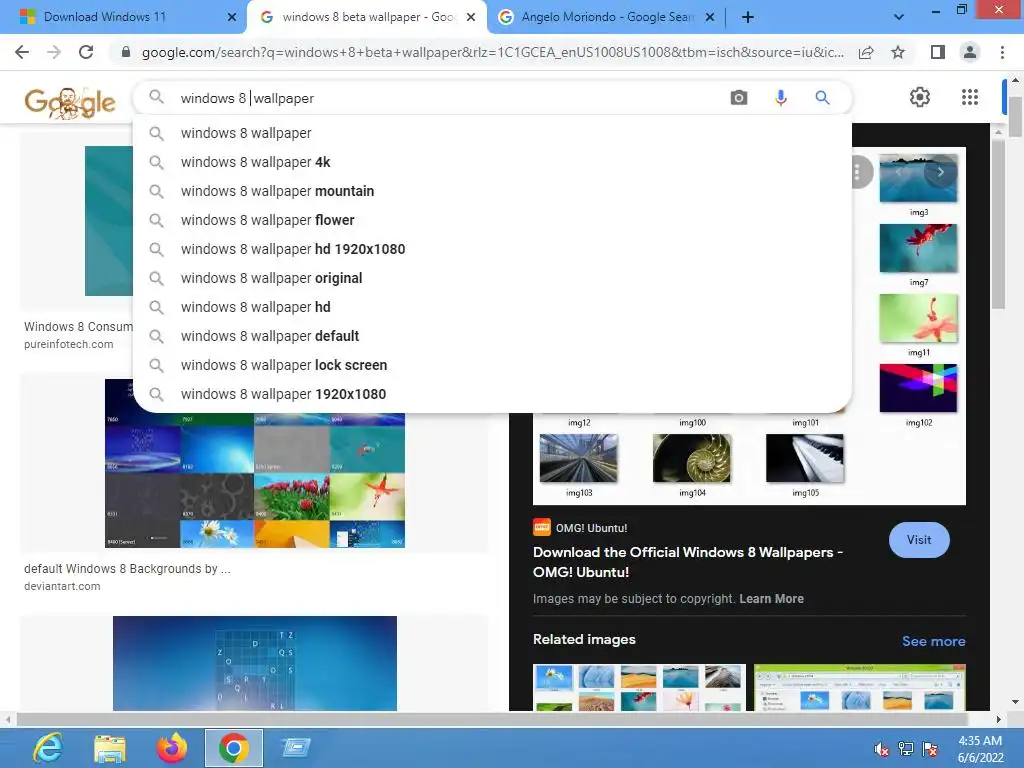This screenshot has width=1024, height=768.
Task: Bookmark this page with the star icon
Action: pos(898,52)
